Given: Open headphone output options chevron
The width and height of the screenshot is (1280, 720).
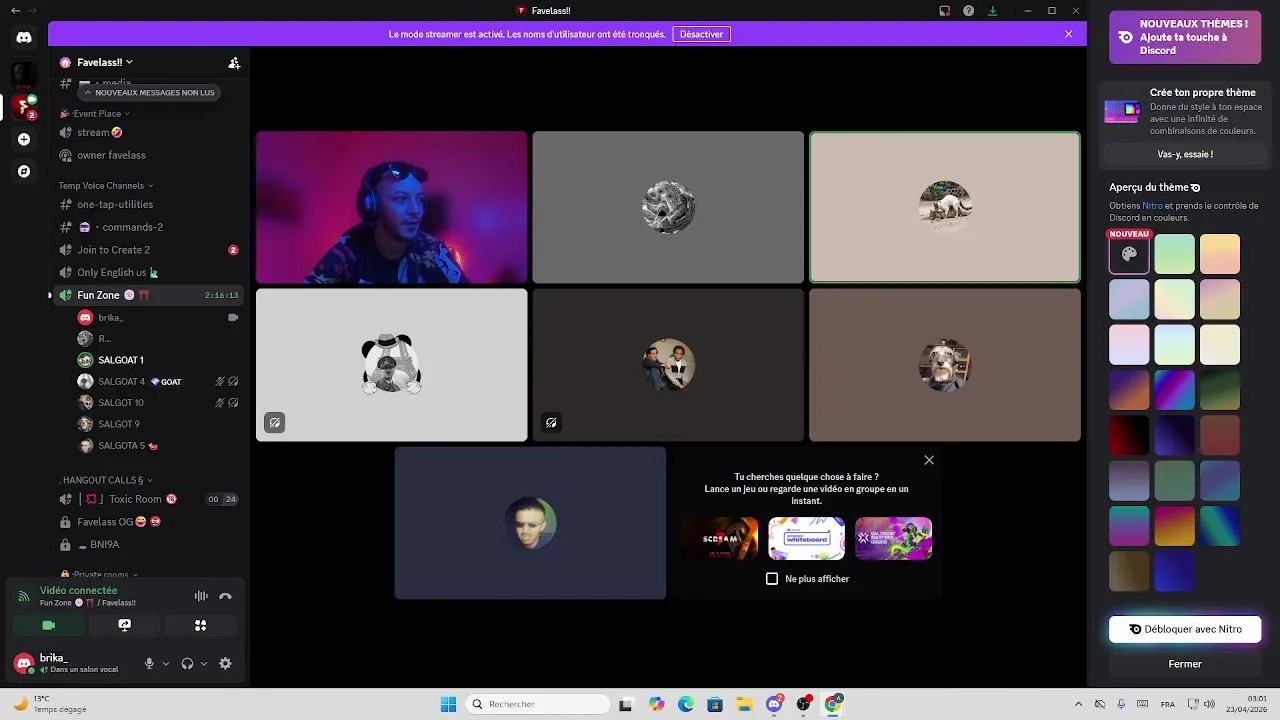Looking at the screenshot, I should coord(204,663).
